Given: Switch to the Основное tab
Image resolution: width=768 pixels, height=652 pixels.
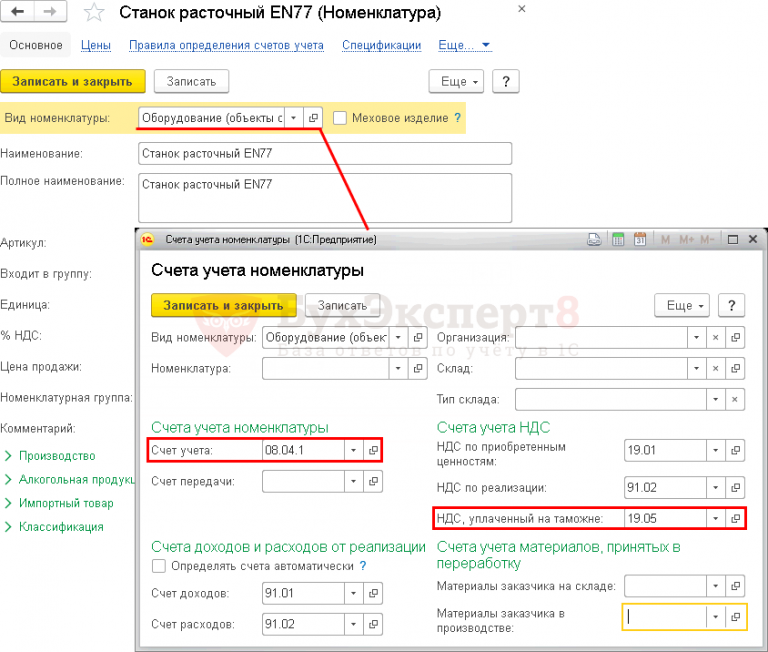Looking at the screenshot, I should point(36,45).
